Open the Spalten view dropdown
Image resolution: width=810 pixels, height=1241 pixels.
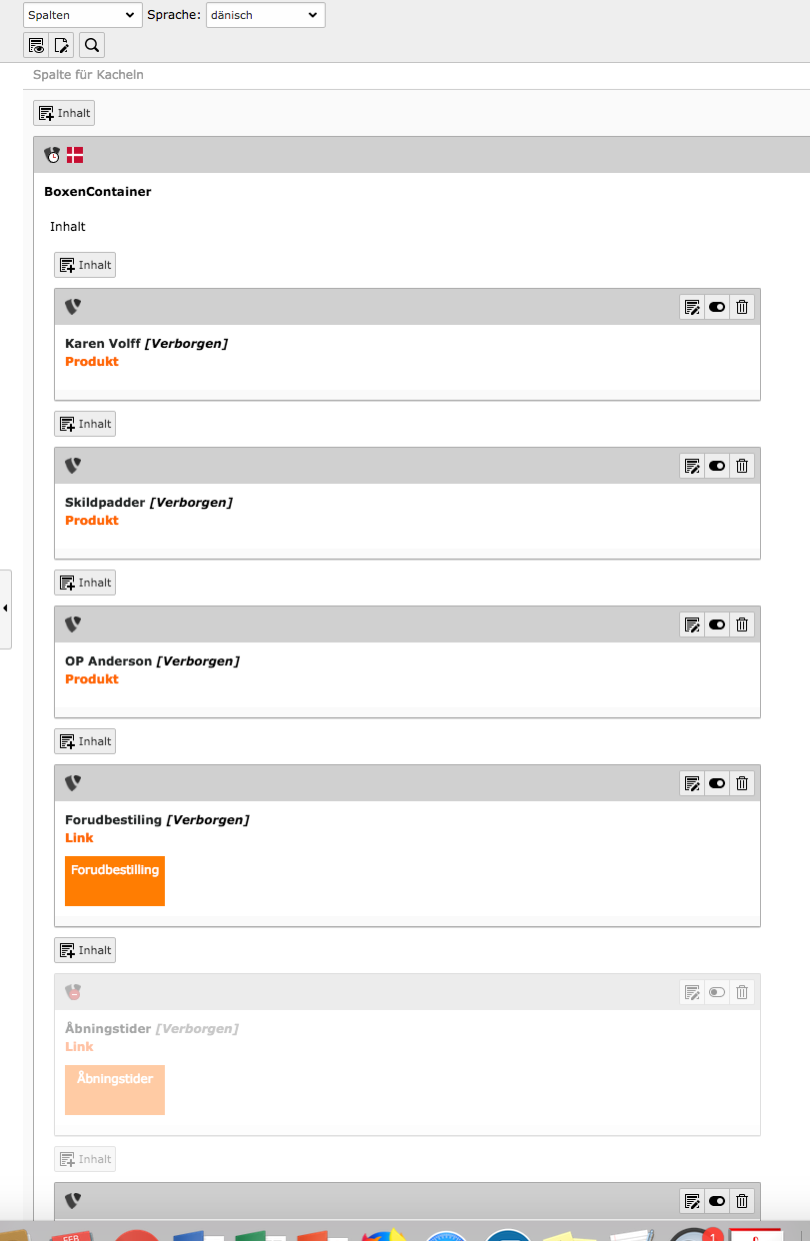[83, 15]
